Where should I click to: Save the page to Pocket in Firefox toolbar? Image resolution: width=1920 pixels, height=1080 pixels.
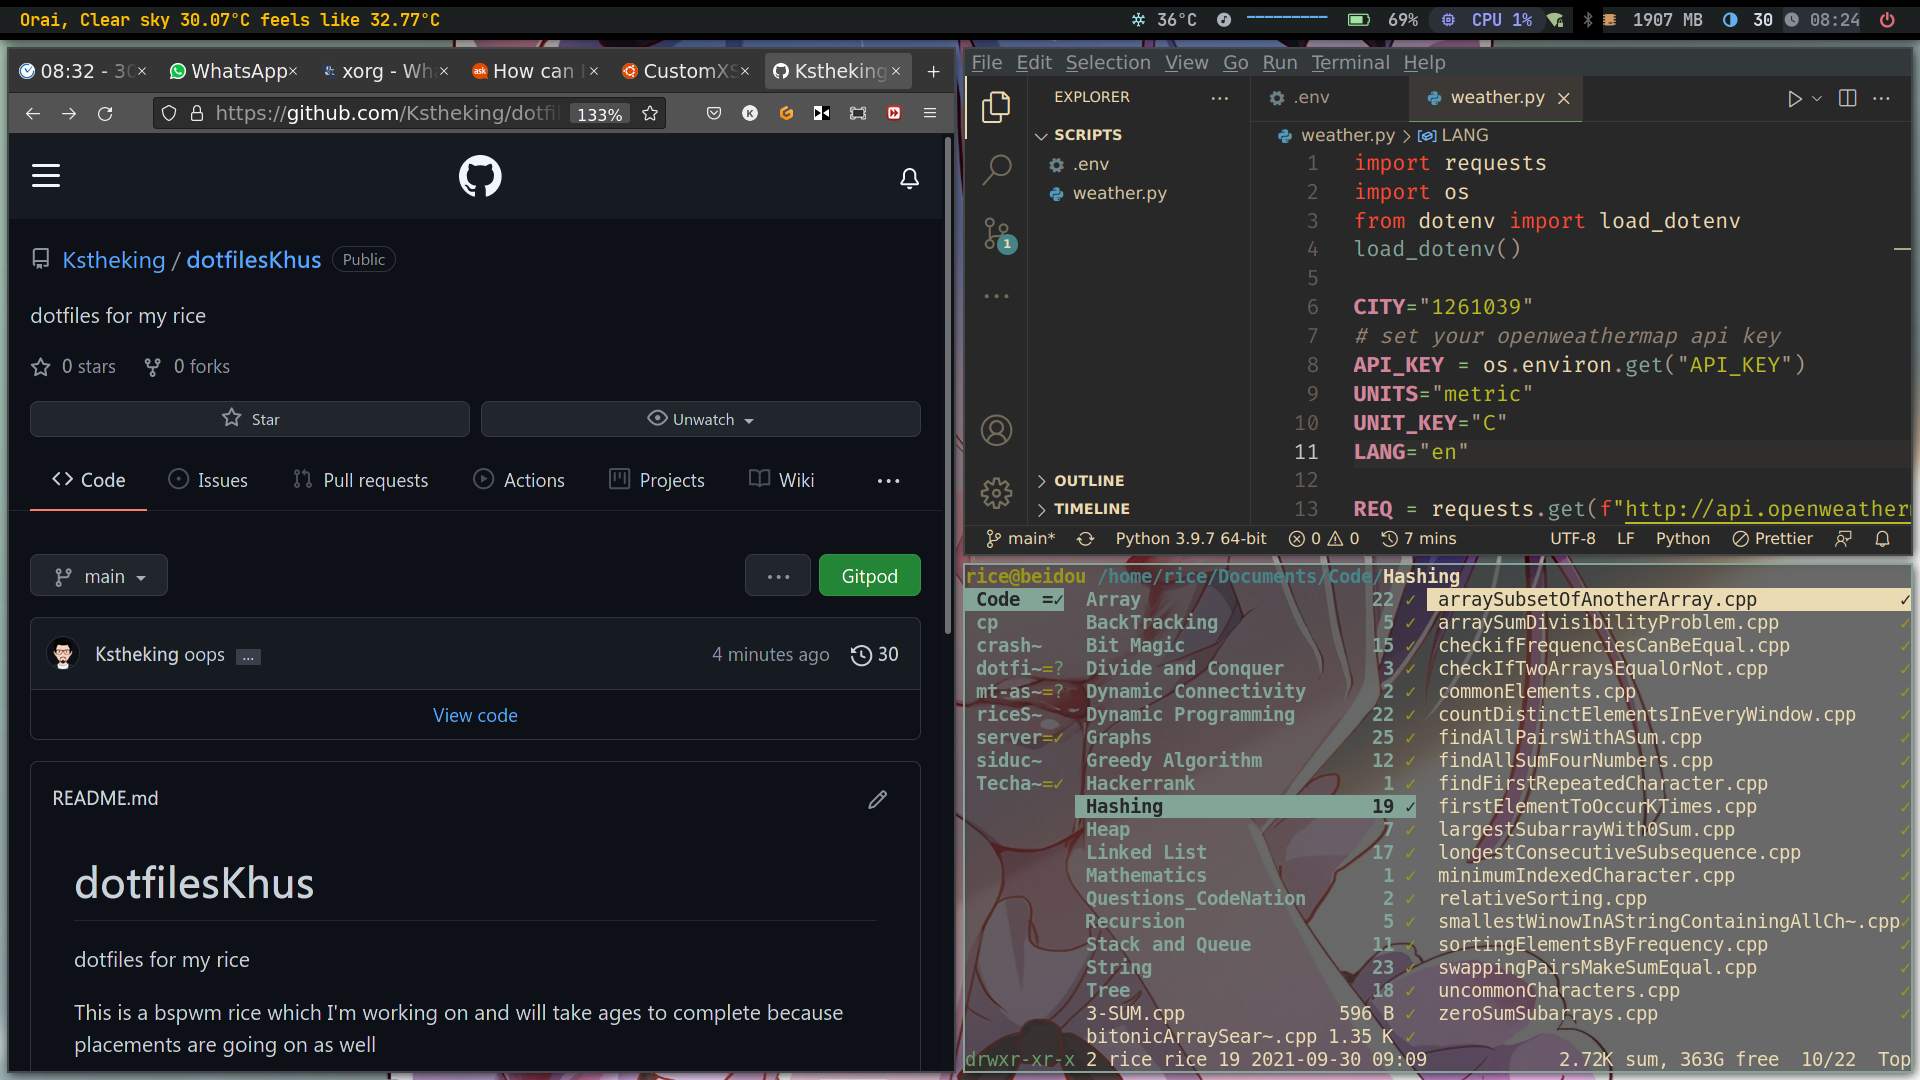[x=714, y=113]
